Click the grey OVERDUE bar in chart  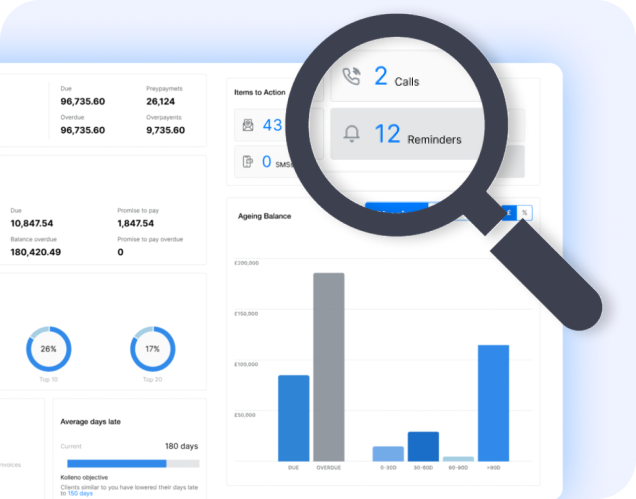pyautogui.click(x=328, y=366)
